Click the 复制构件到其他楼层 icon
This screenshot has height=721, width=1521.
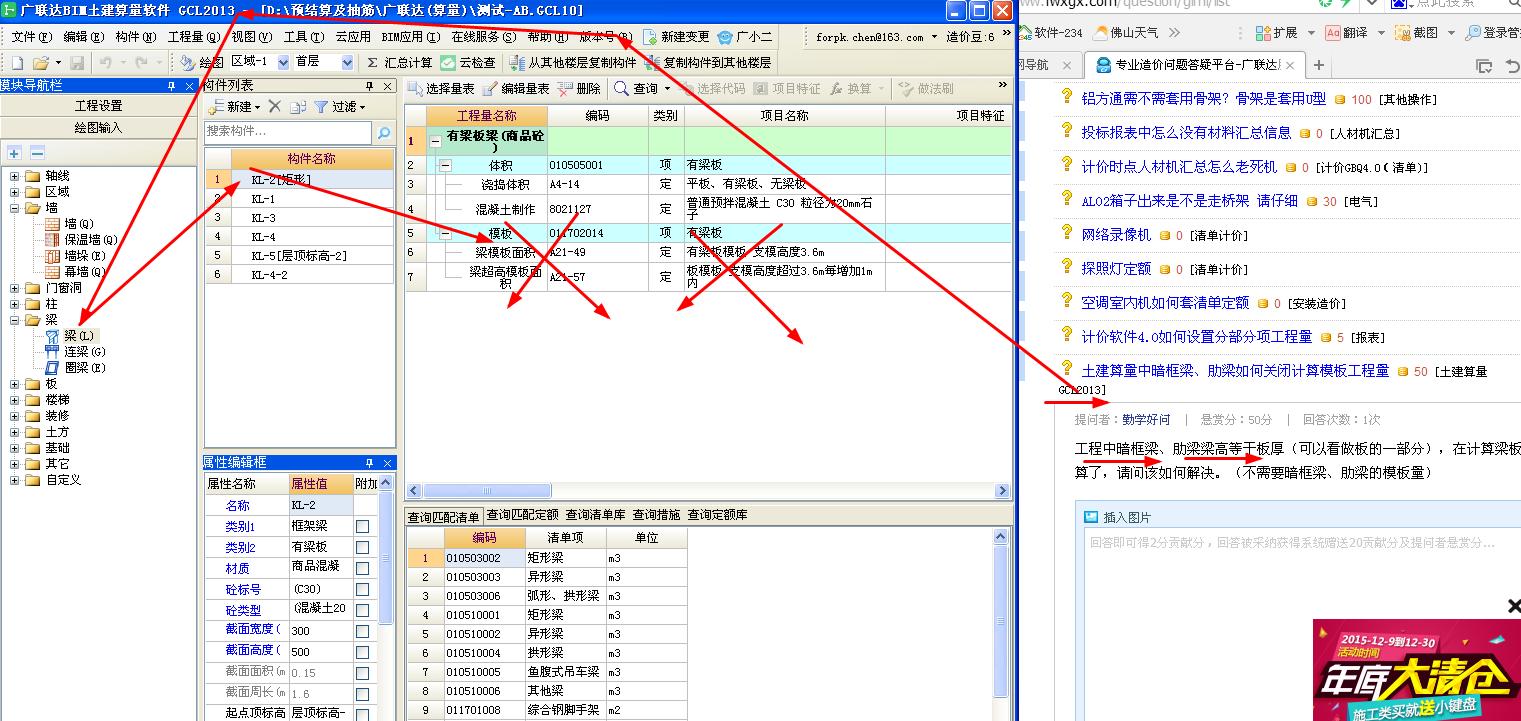654,62
